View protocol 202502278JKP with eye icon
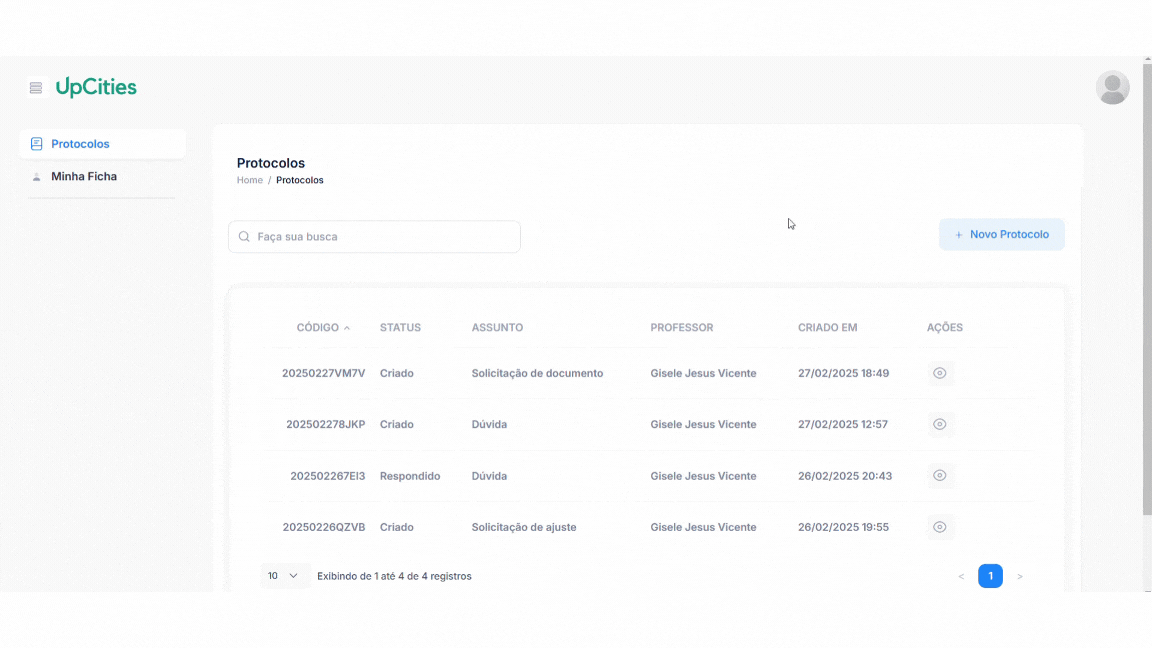The width and height of the screenshot is (1152, 648). tap(940, 425)
